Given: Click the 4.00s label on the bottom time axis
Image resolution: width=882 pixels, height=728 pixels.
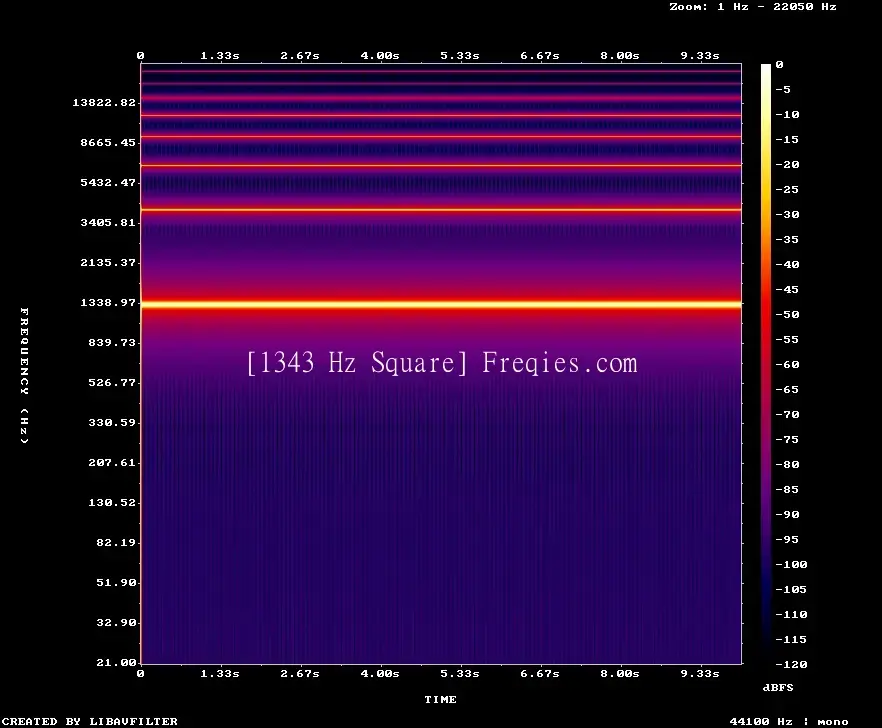Looking at the screenshot, I should pos(380,673).
